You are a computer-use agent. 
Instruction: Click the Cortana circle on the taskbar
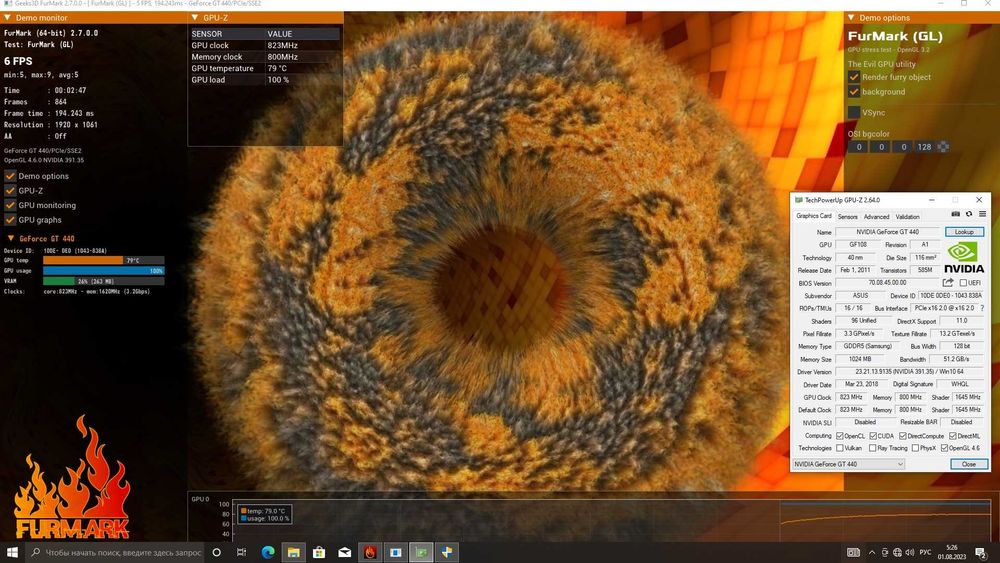coord(216,552)
